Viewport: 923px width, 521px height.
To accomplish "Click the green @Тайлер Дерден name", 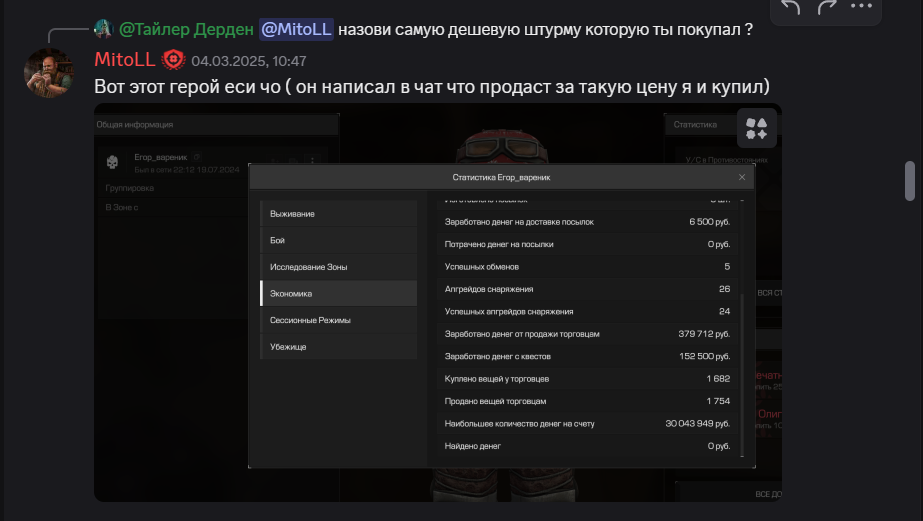I will point(186,29).
